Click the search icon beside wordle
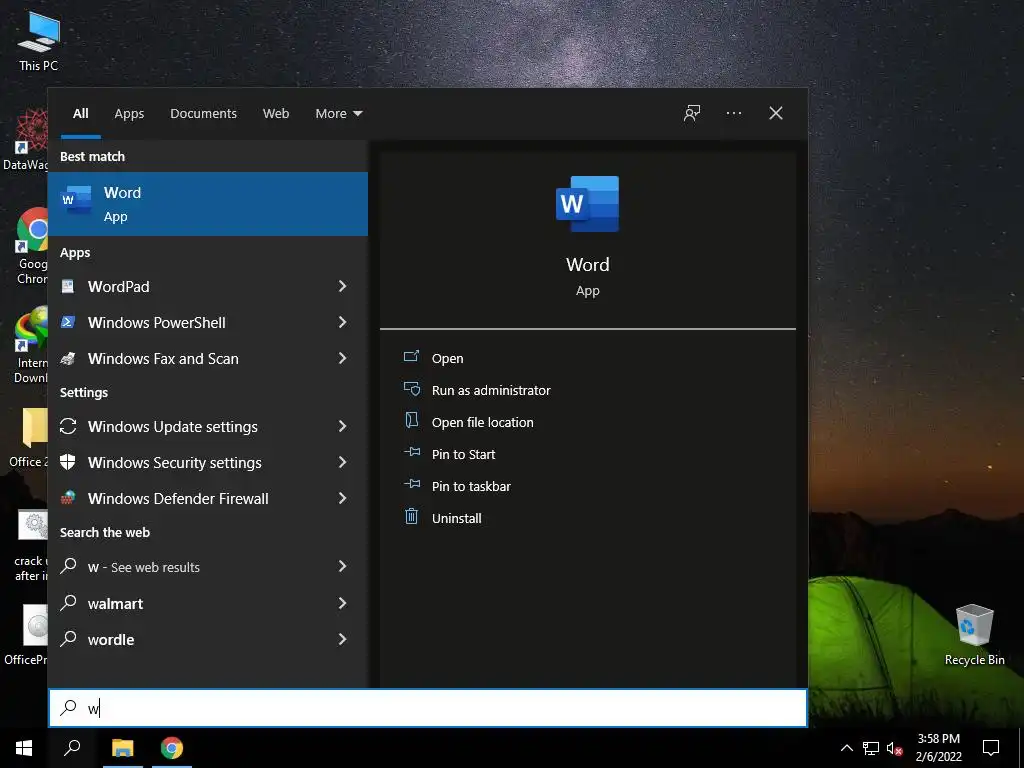The image size is (1024, 768). pos(68,639)
